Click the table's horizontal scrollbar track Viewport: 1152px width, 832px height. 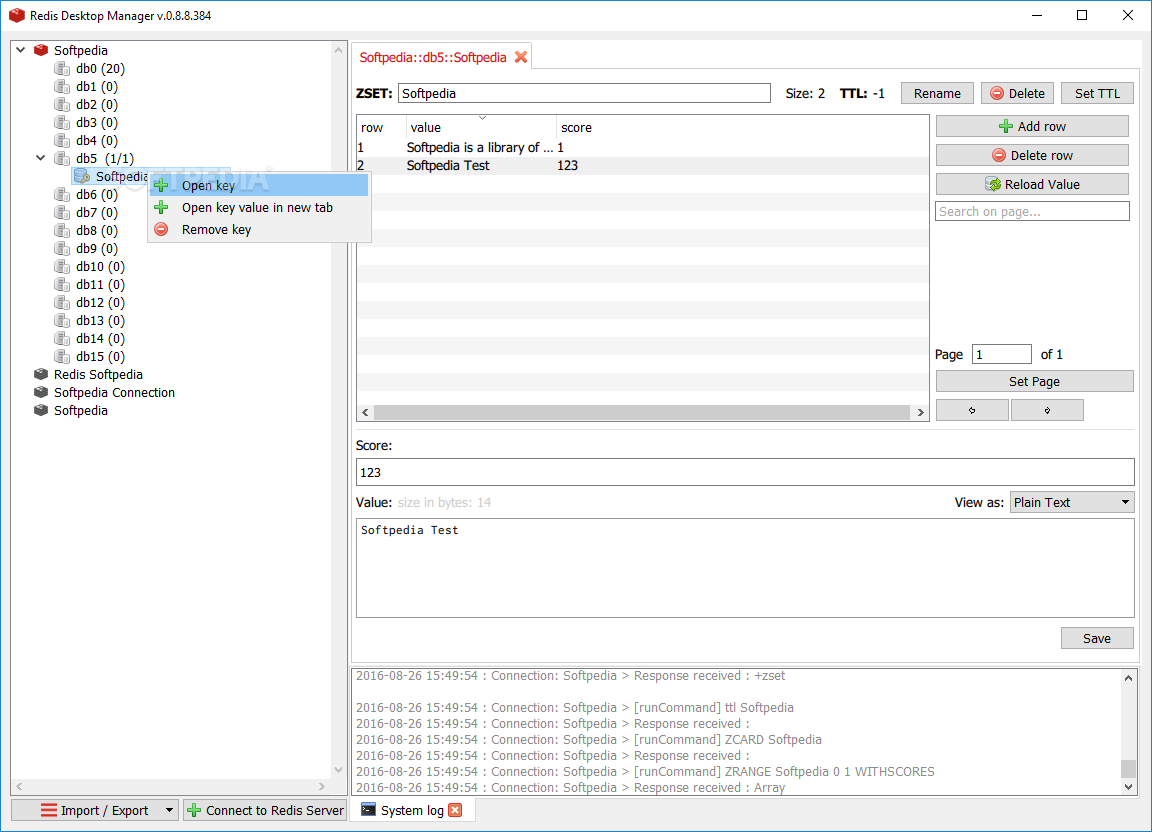tap(641, 412)
